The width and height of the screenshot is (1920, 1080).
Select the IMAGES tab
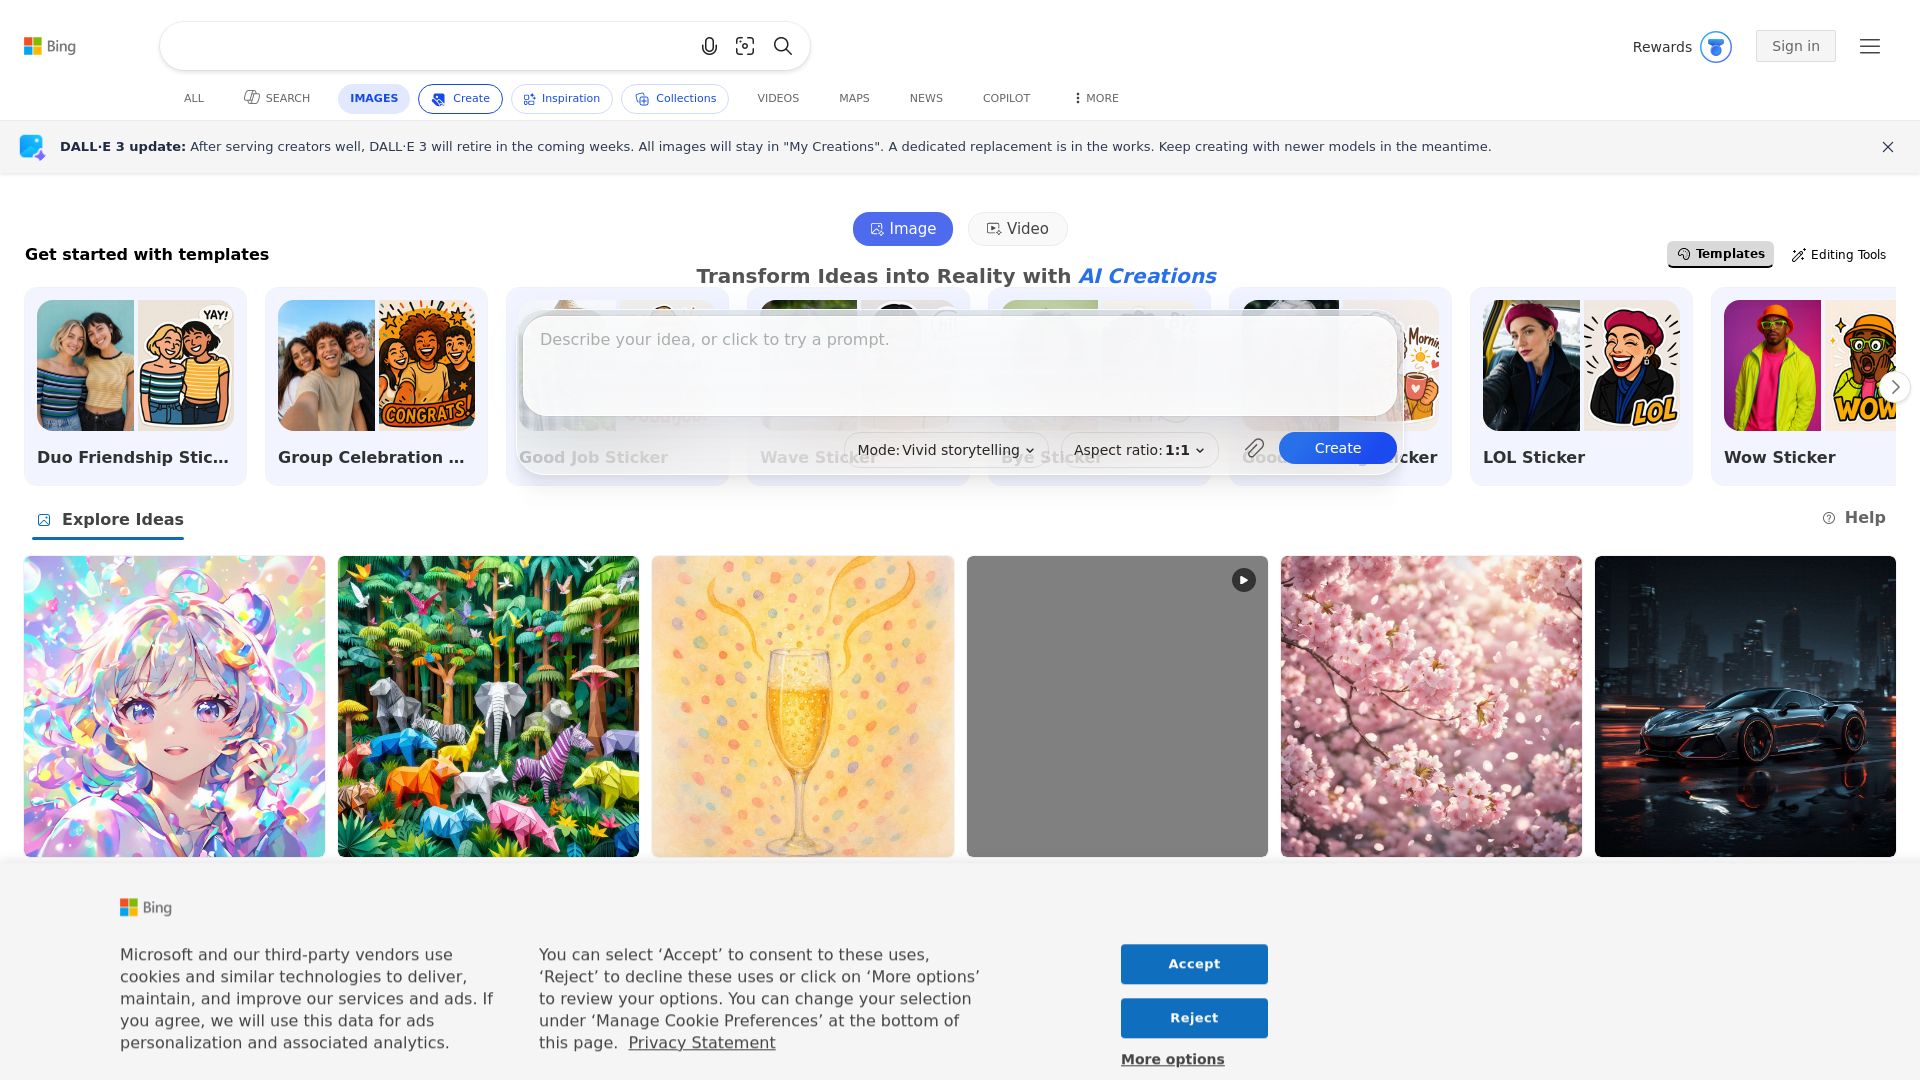(x=374, y=98)
